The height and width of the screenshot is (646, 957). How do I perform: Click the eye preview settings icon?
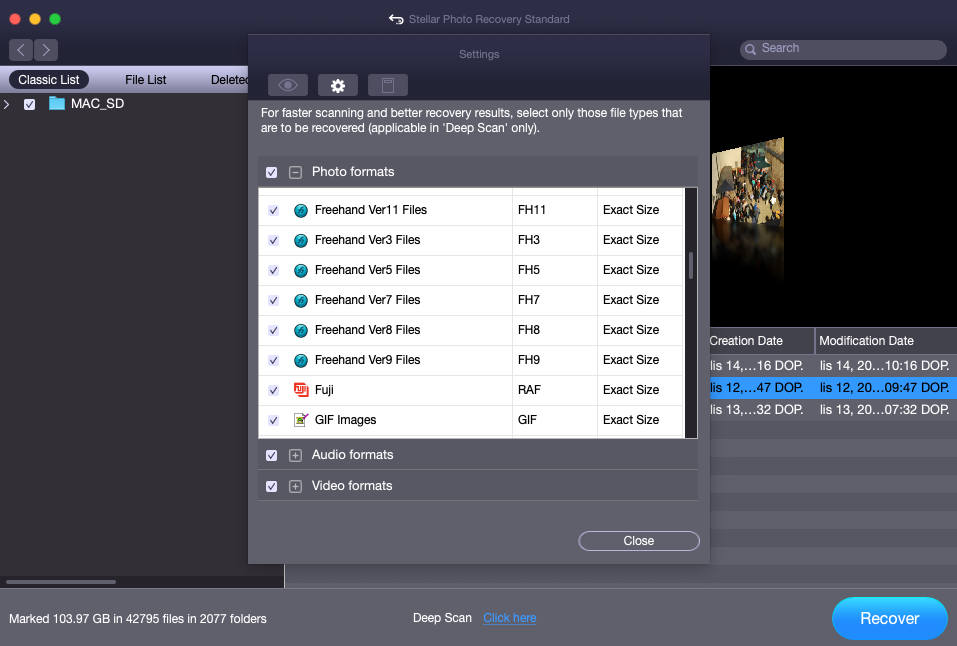[287, 85]
